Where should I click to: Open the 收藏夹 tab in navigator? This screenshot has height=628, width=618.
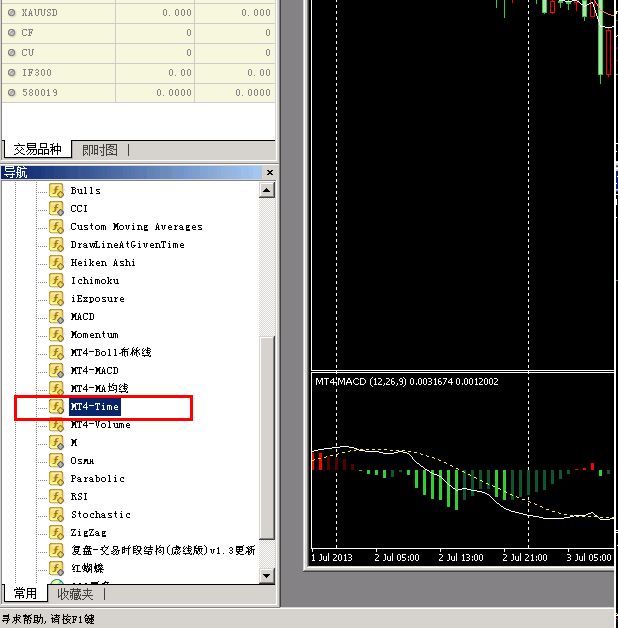tap(74, 594)
